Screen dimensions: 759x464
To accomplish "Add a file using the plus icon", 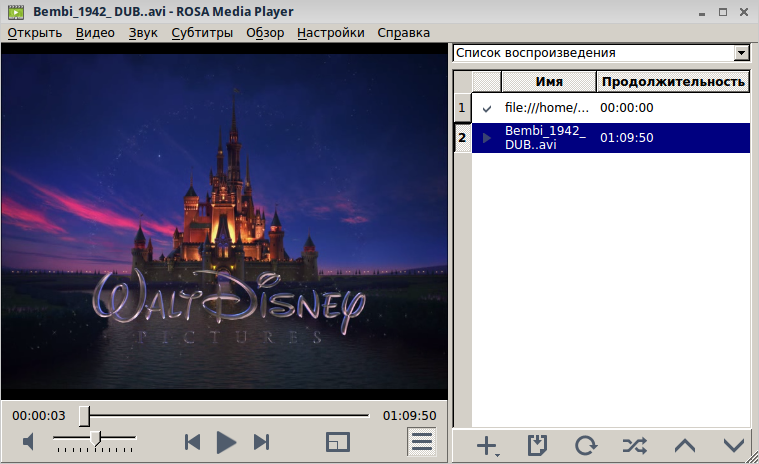I will point(487,446).
